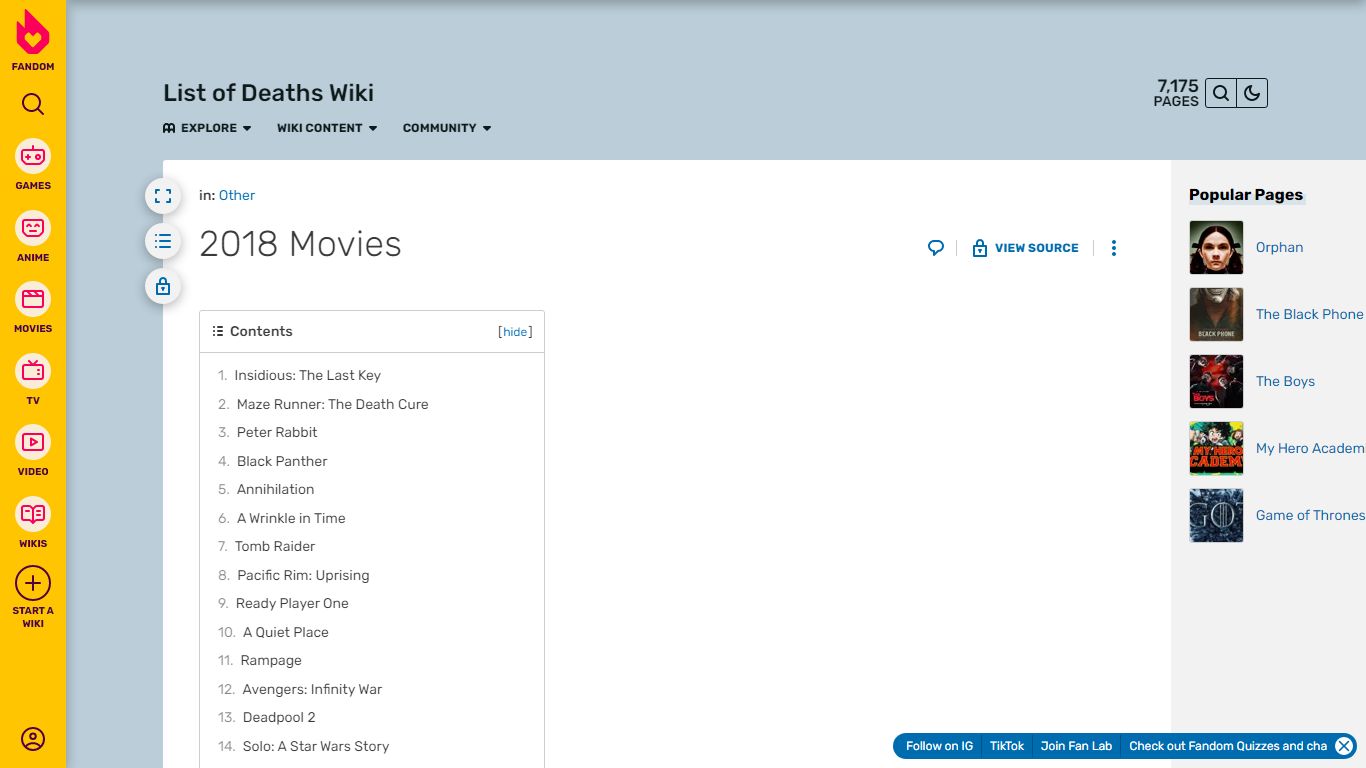
Task: Hide the Contents table
Action: coord(515,332)
